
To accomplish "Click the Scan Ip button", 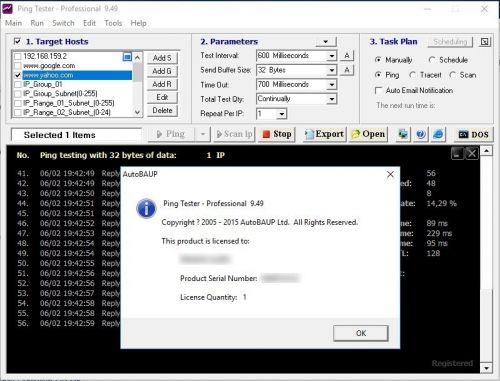I will (234, 134).
